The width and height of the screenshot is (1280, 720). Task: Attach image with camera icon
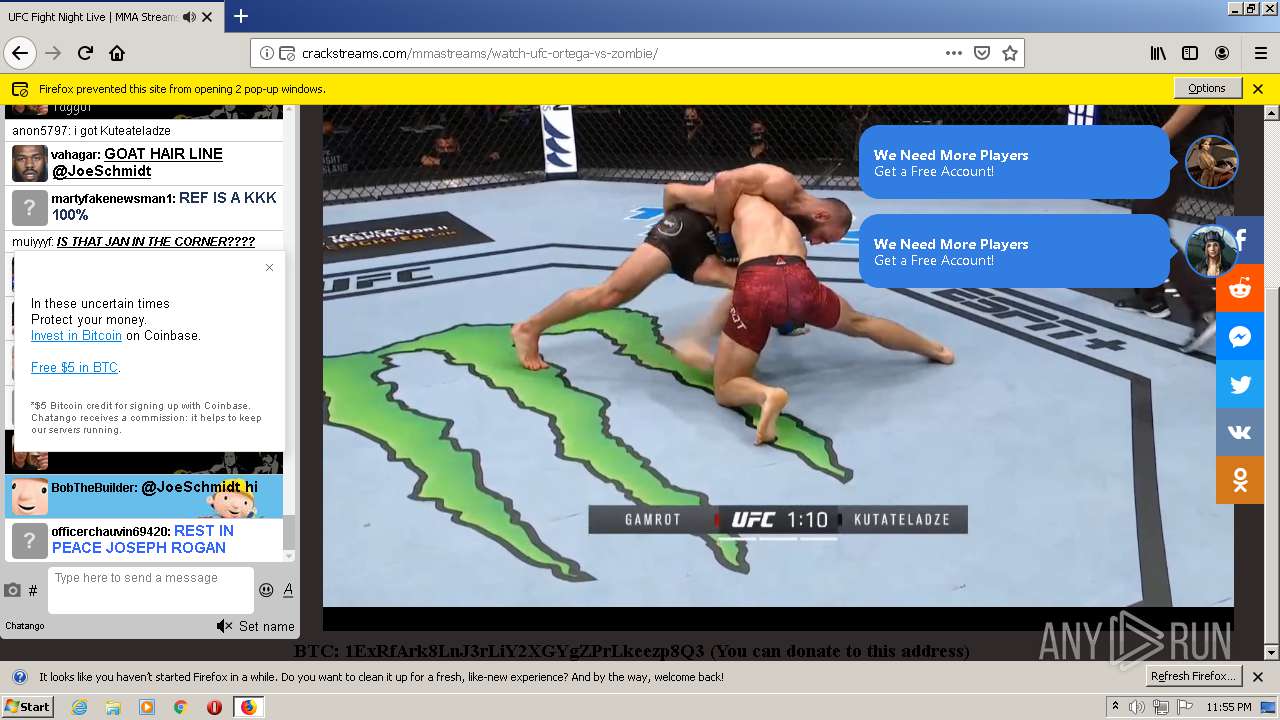tap(12, 591)
